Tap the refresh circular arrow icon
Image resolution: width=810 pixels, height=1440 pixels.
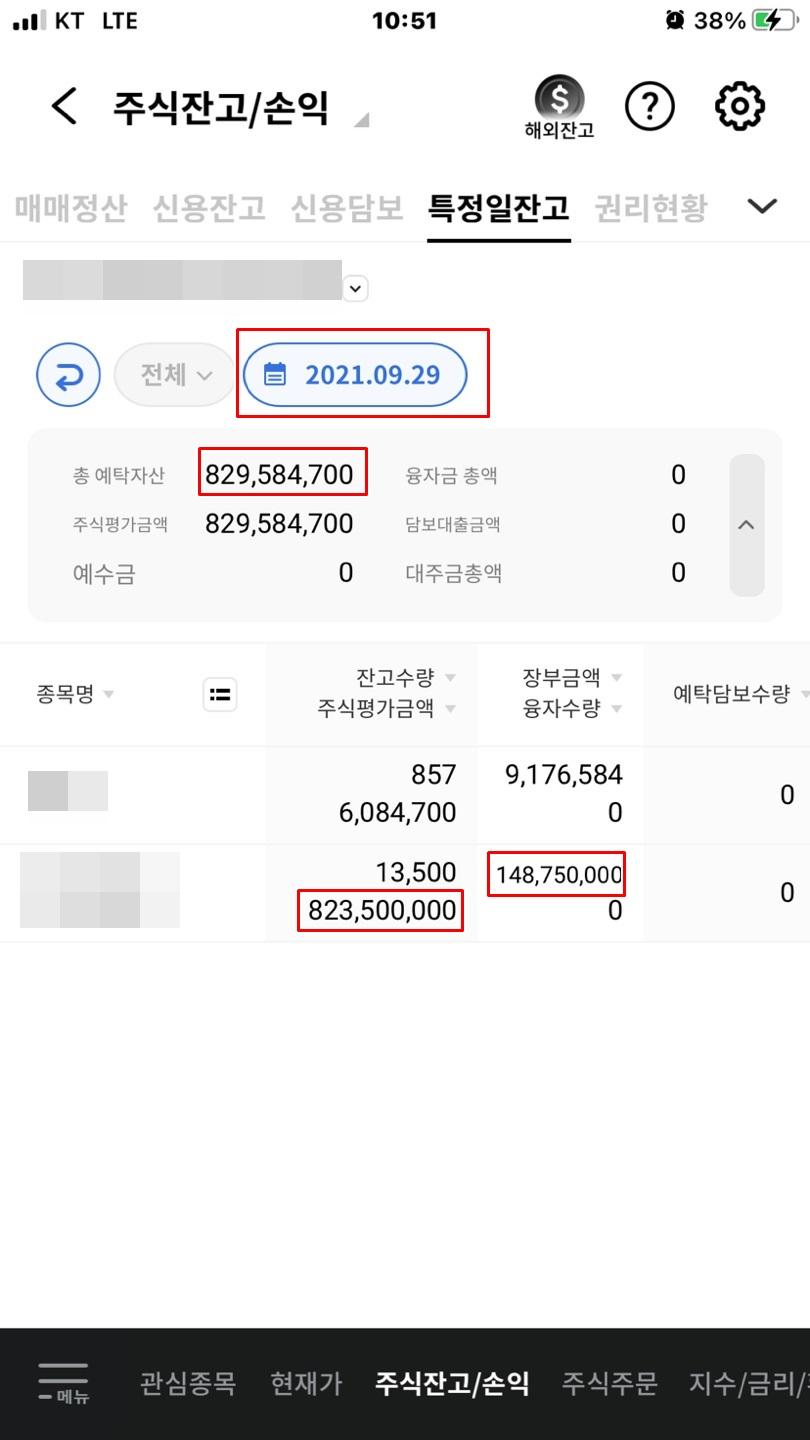pyautogui.click(x=68, y=374)
